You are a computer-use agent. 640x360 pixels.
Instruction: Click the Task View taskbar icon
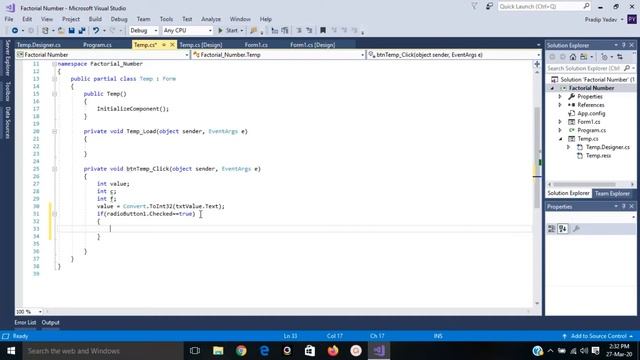195,351
